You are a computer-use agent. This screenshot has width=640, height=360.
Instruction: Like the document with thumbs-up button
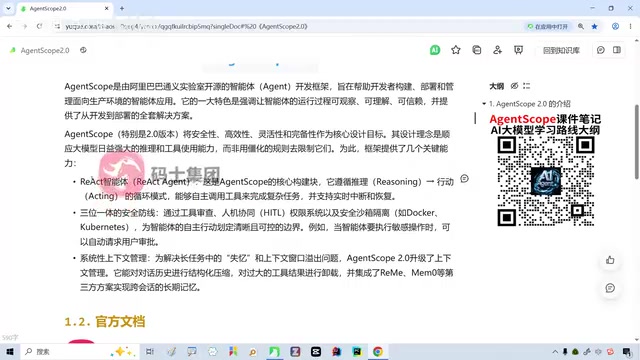point(610,260)
